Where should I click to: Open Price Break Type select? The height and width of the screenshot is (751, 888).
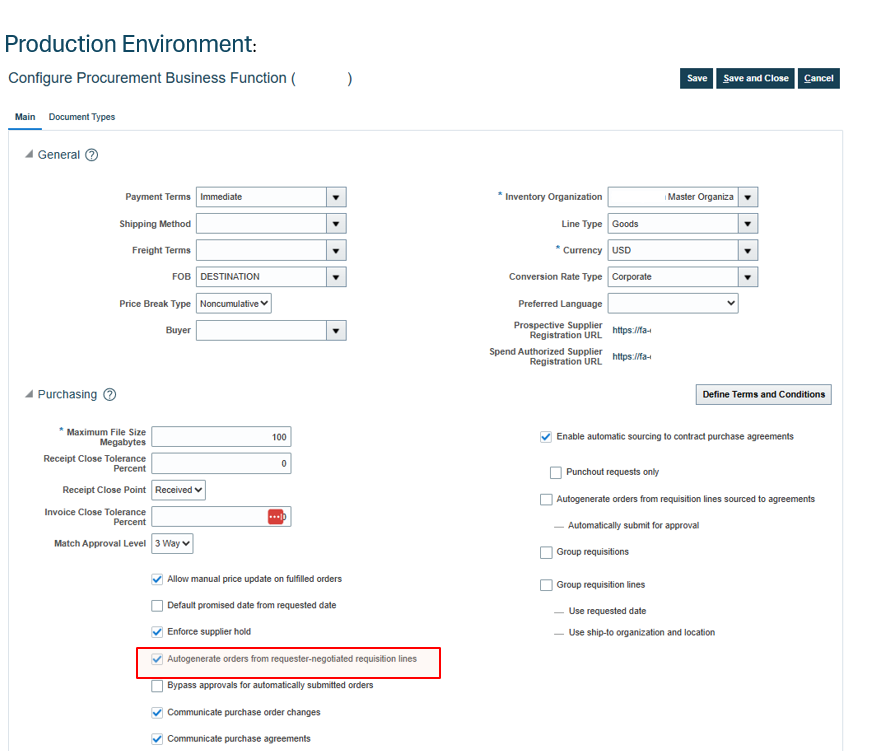pos(234,304)
